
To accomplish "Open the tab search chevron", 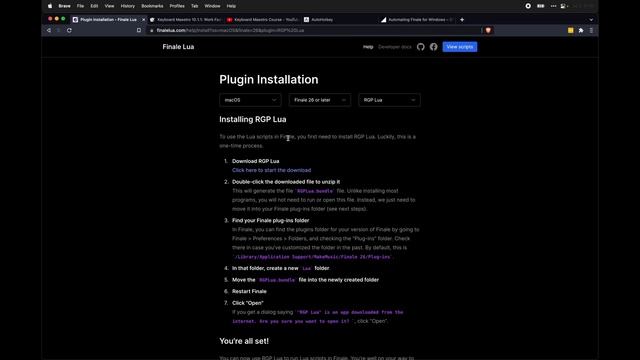I will (591, 20).
